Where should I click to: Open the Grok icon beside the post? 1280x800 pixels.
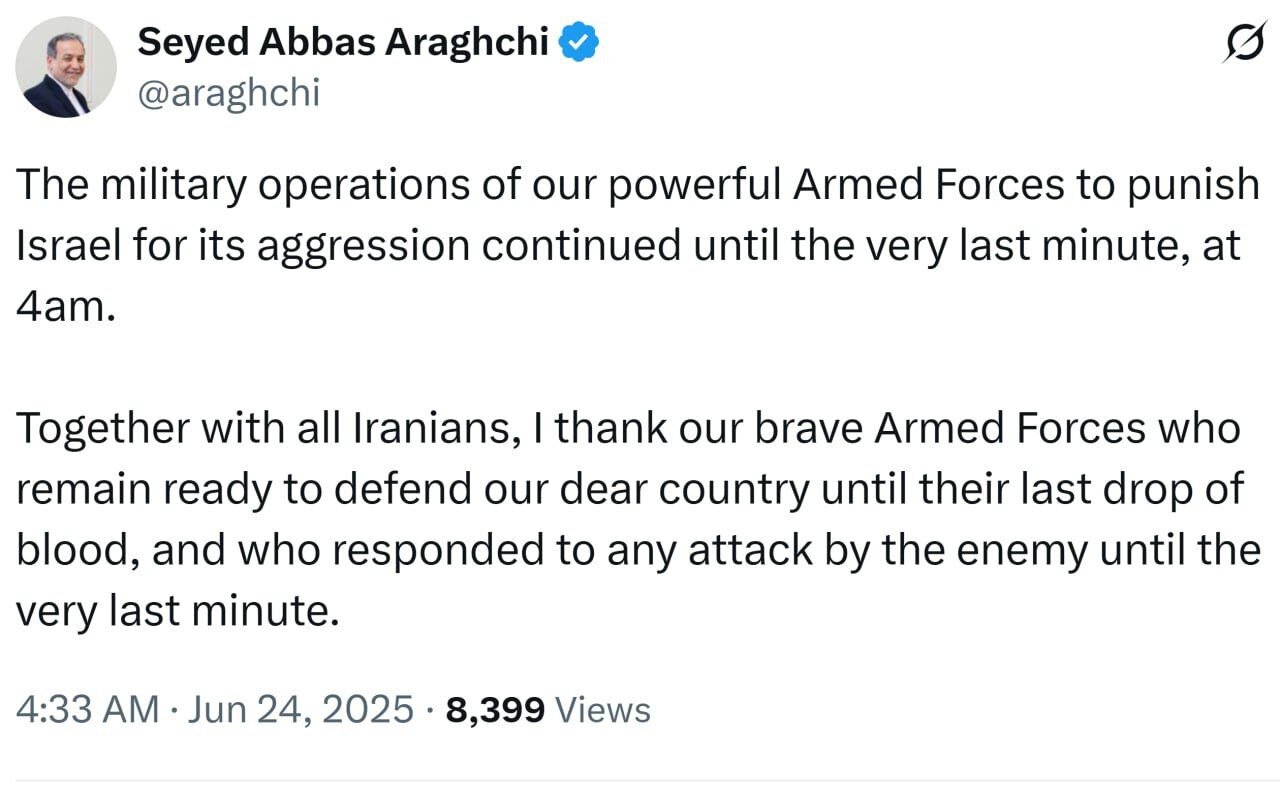1243,43
